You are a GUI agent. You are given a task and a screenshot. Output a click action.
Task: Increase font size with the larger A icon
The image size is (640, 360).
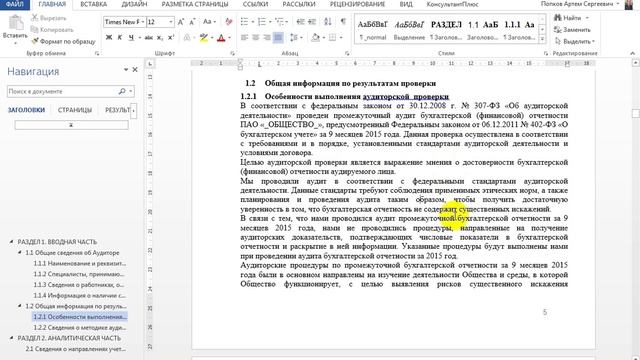(181, 22)
